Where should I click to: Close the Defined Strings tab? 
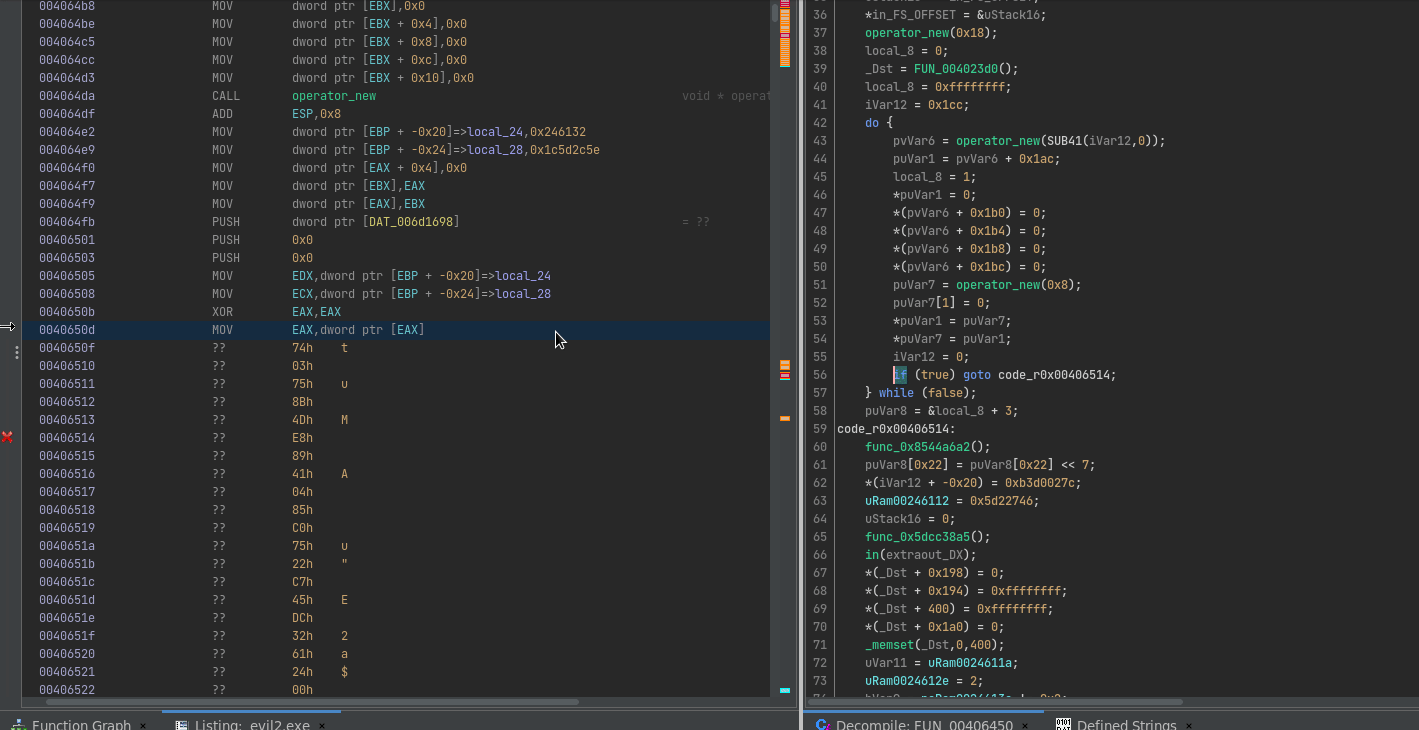[x=1188, y=725]
